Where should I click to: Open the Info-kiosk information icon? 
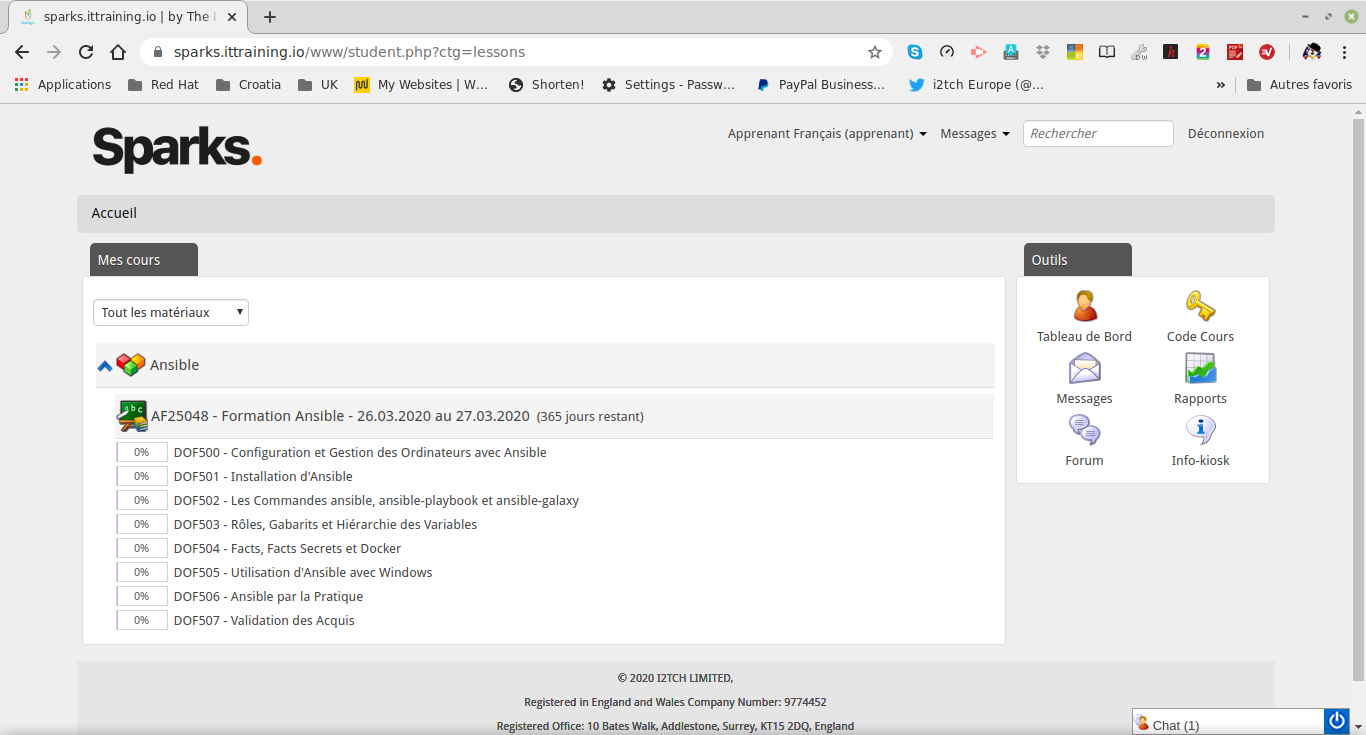coord(1200,430)
